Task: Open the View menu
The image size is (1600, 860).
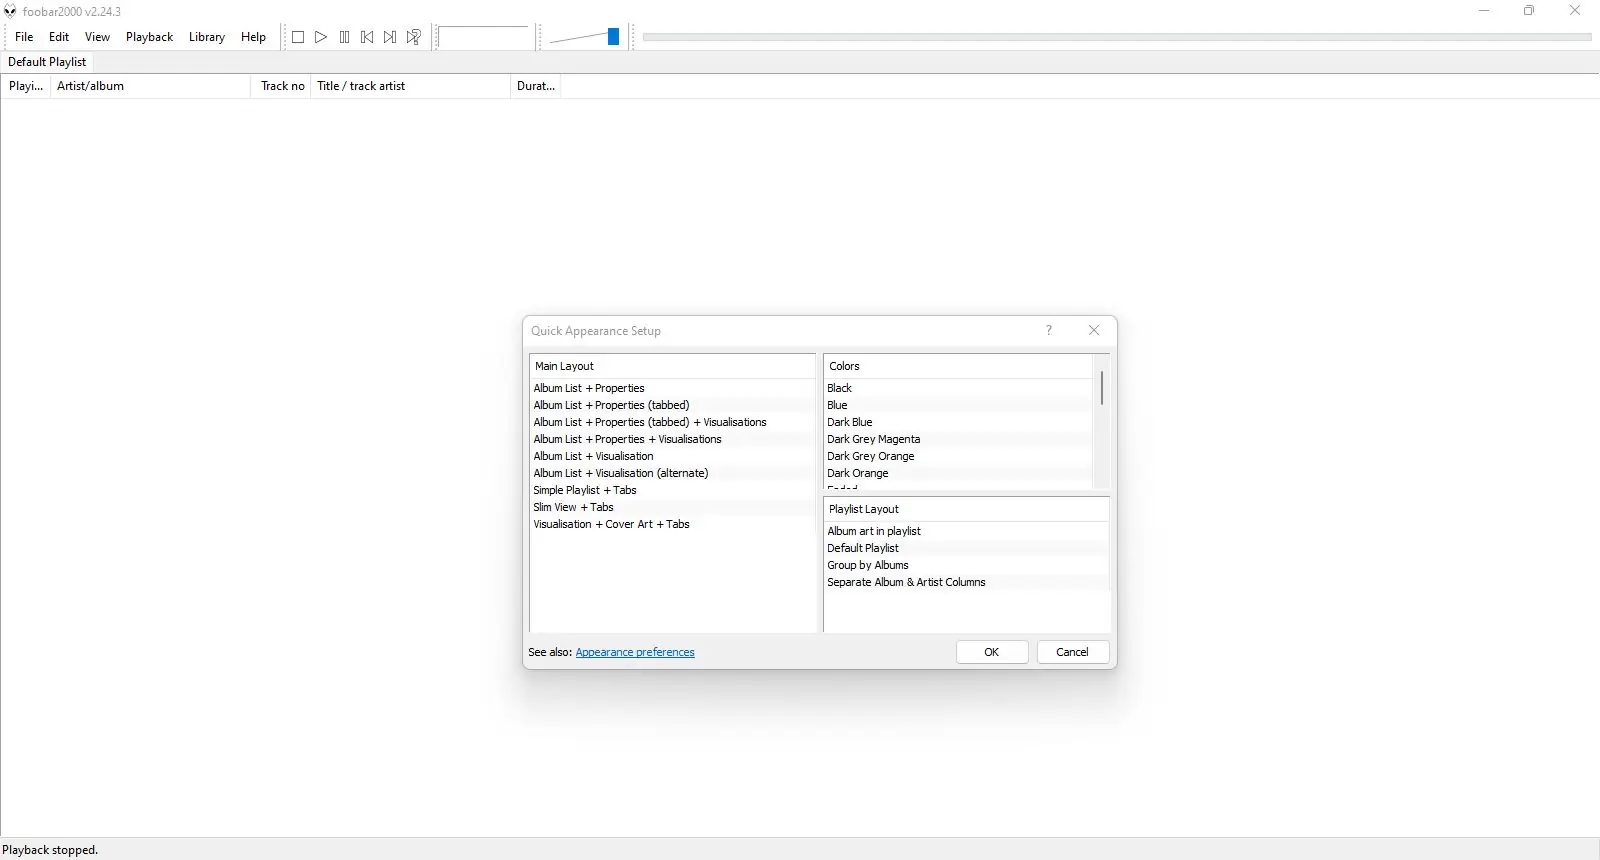Action: point(97,37)
